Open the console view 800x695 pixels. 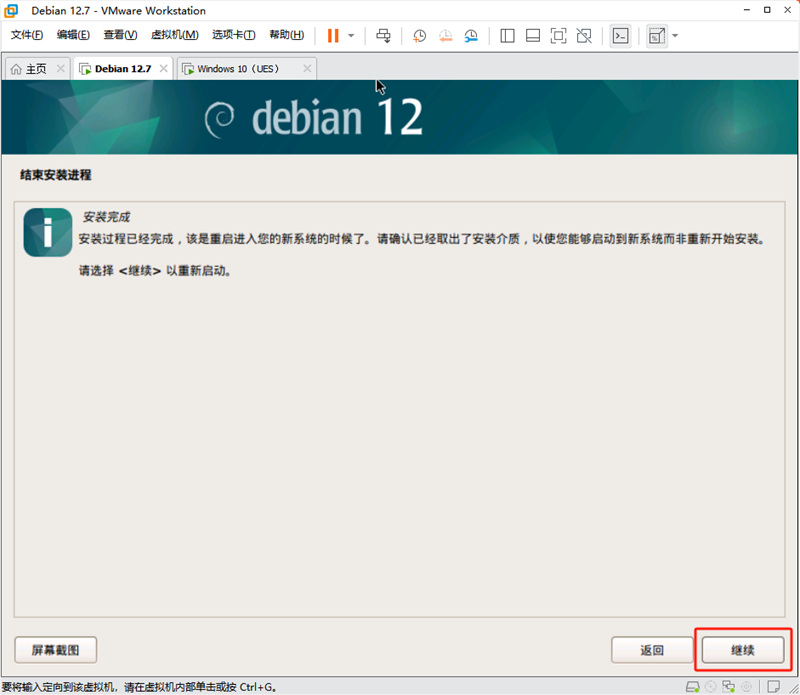click(x=620, y=36)
